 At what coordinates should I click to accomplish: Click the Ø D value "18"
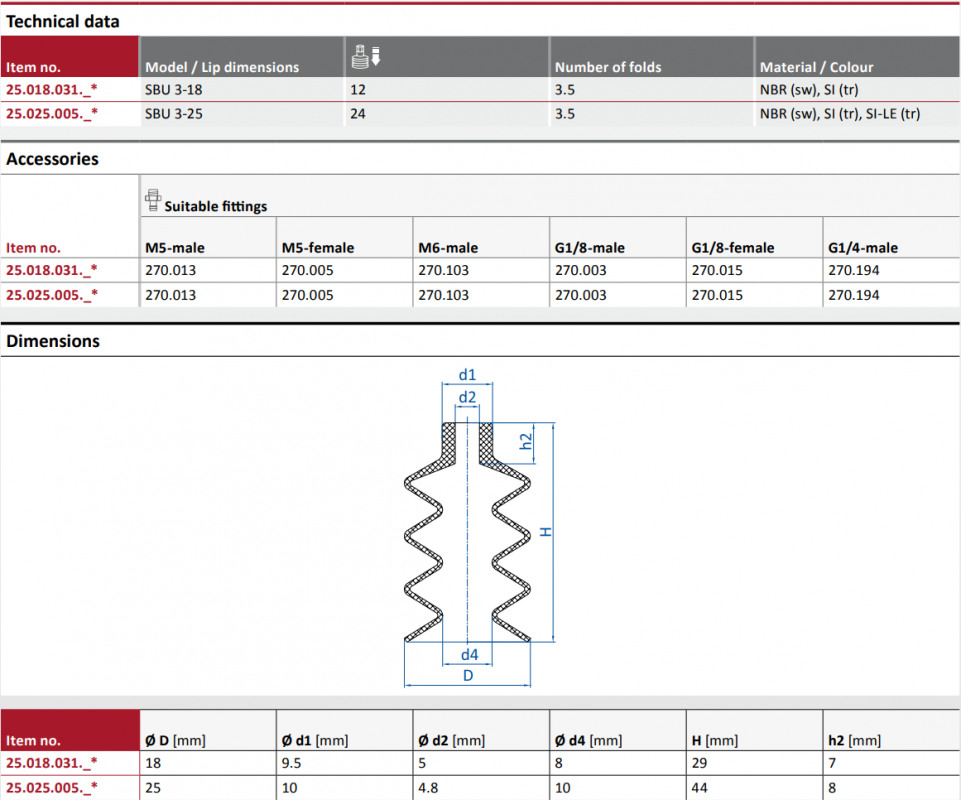click(x=153, y=763)
